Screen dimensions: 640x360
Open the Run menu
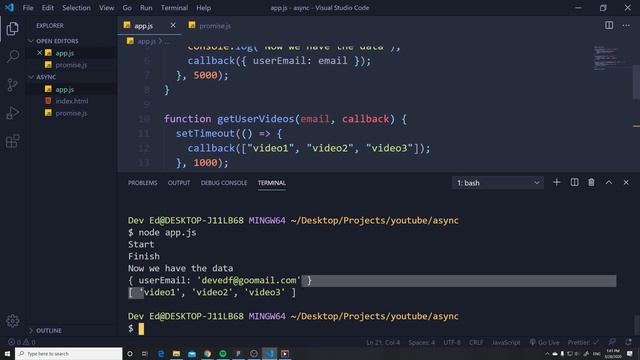146,8
